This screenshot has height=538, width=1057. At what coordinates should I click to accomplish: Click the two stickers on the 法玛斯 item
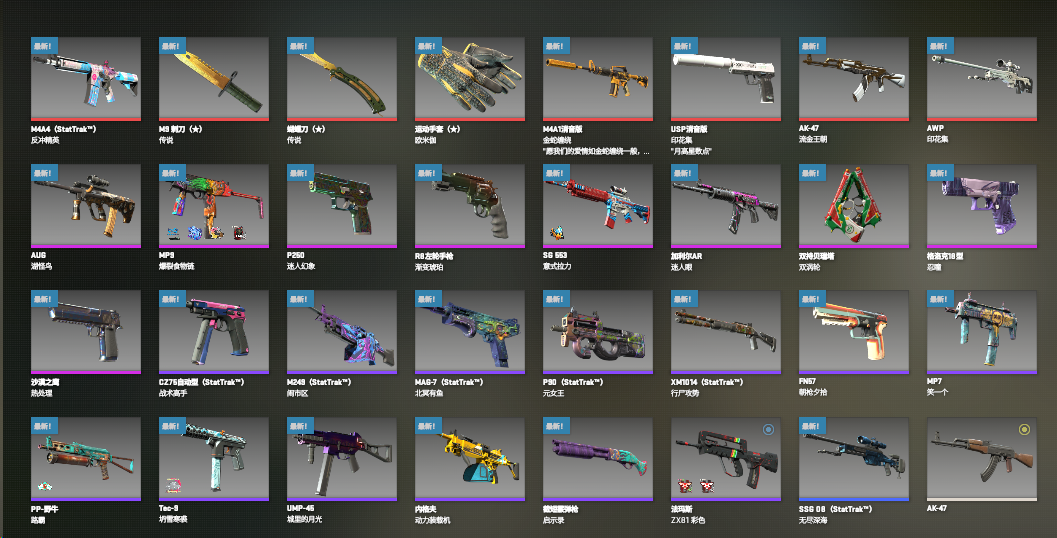tap(696, 486)
